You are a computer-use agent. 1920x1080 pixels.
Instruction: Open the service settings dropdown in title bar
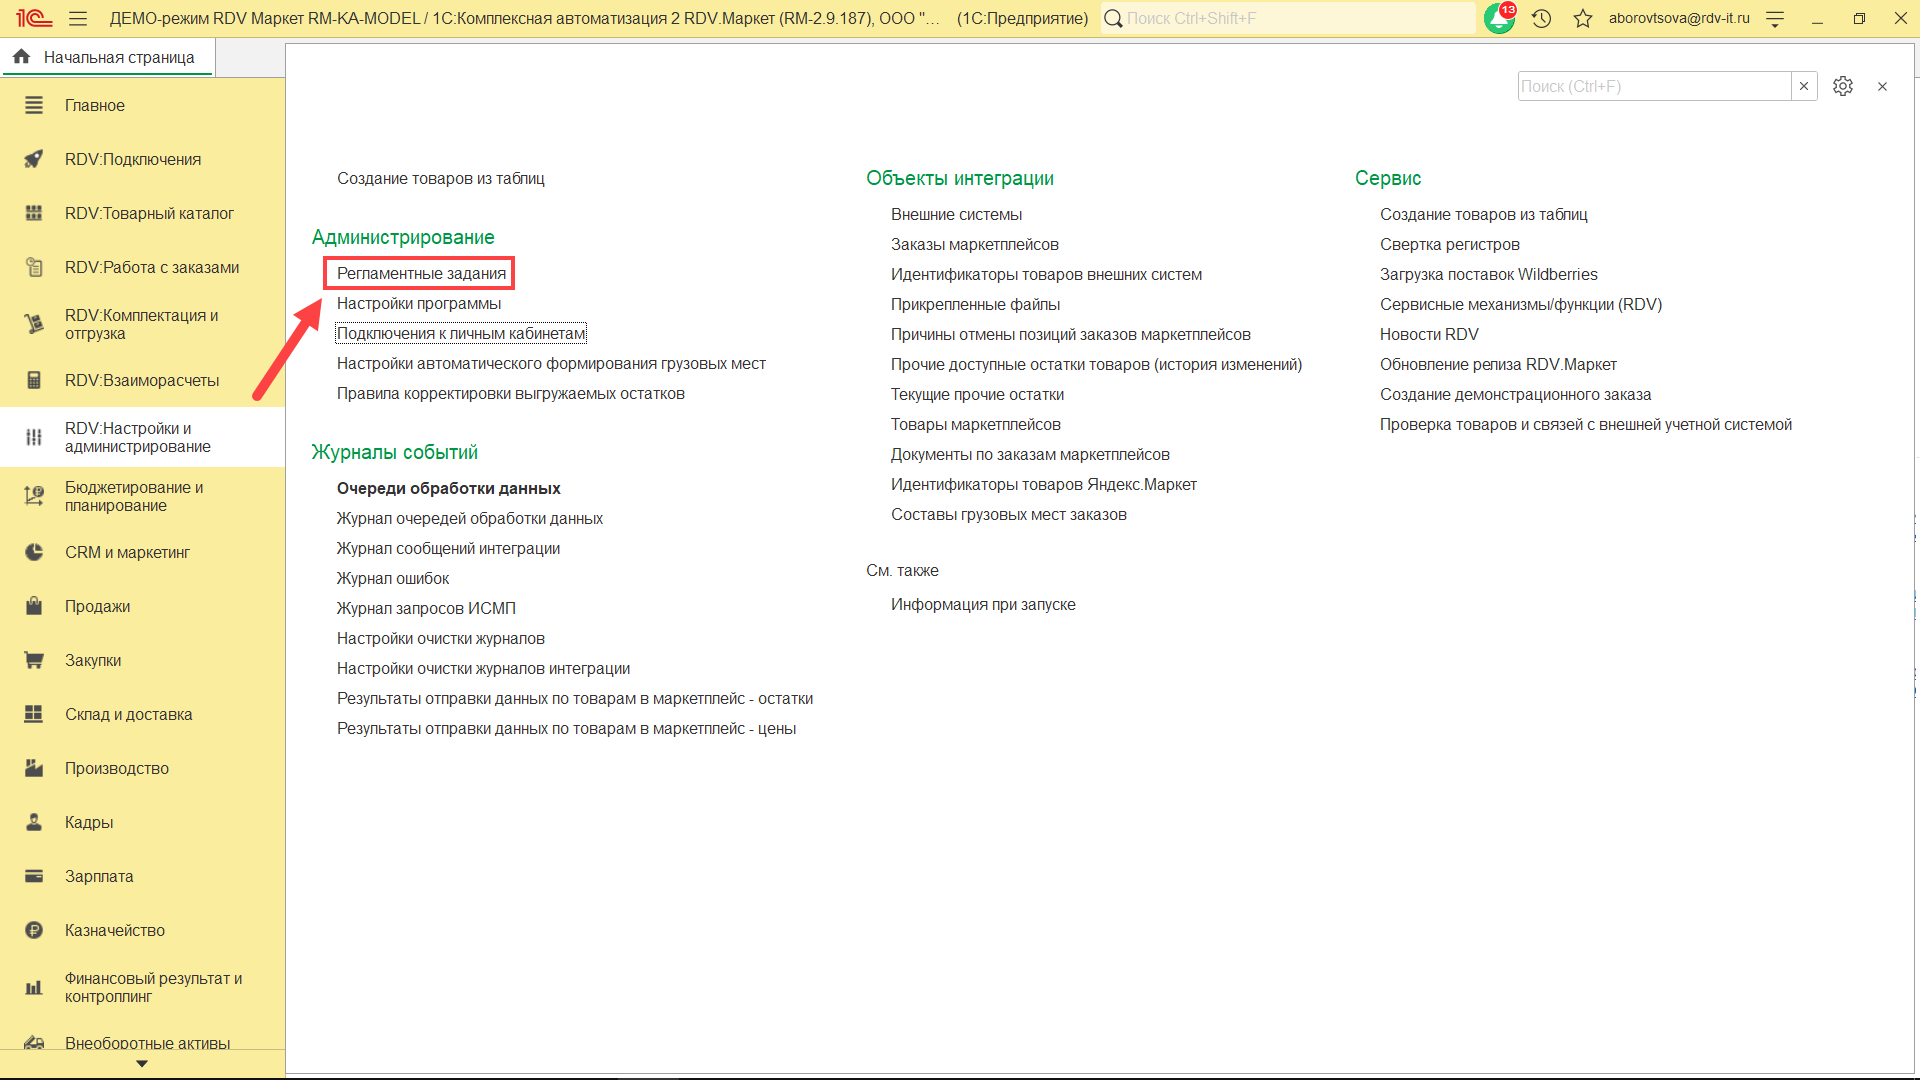click(x=1775, y=18)
